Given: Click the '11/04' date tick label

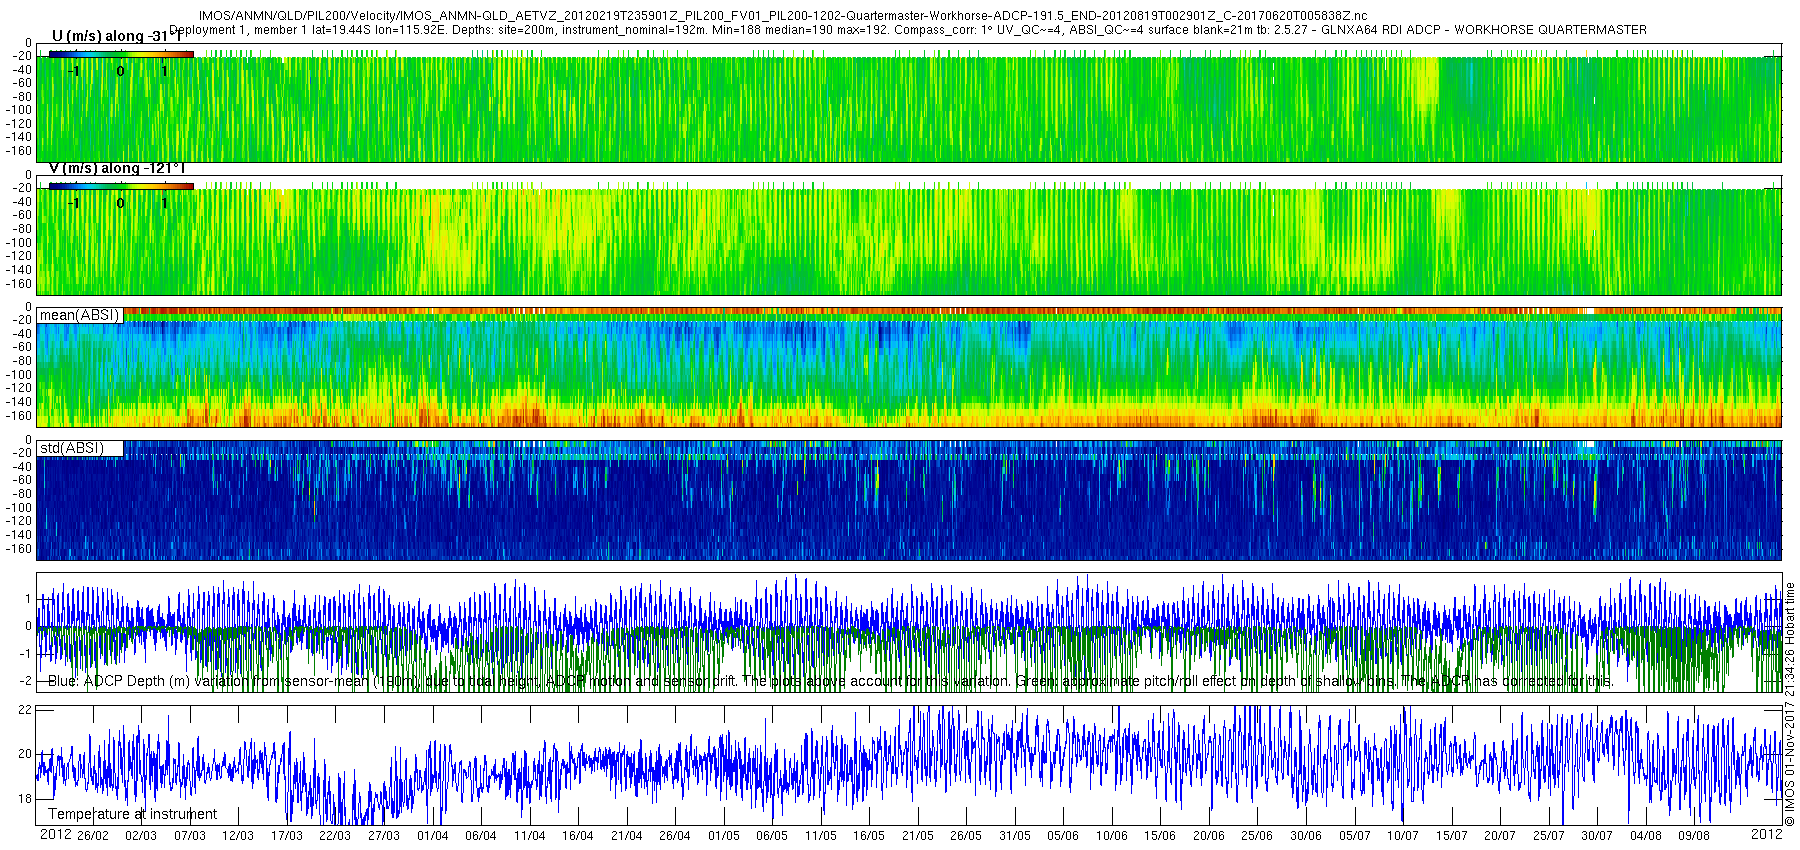Looking at the screenshot, I should 530,836.
